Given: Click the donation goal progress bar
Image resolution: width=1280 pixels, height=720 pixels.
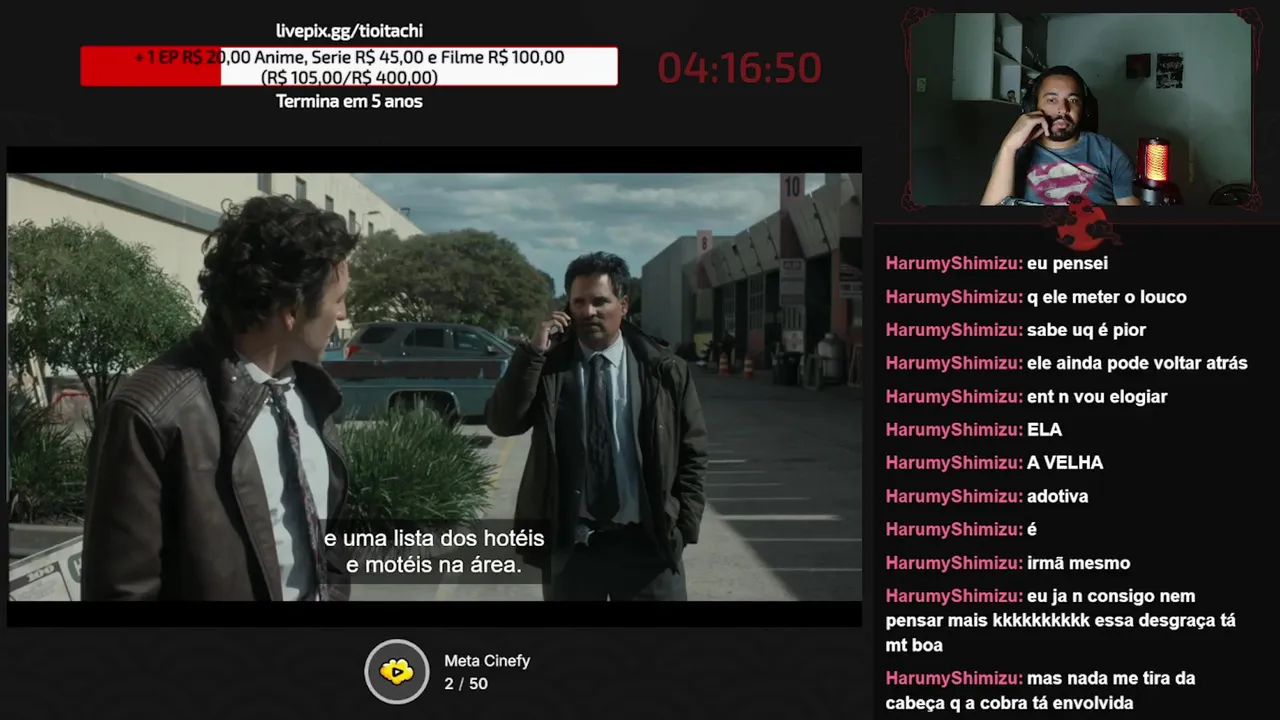Looking at the screenshot, I should 349,66.
